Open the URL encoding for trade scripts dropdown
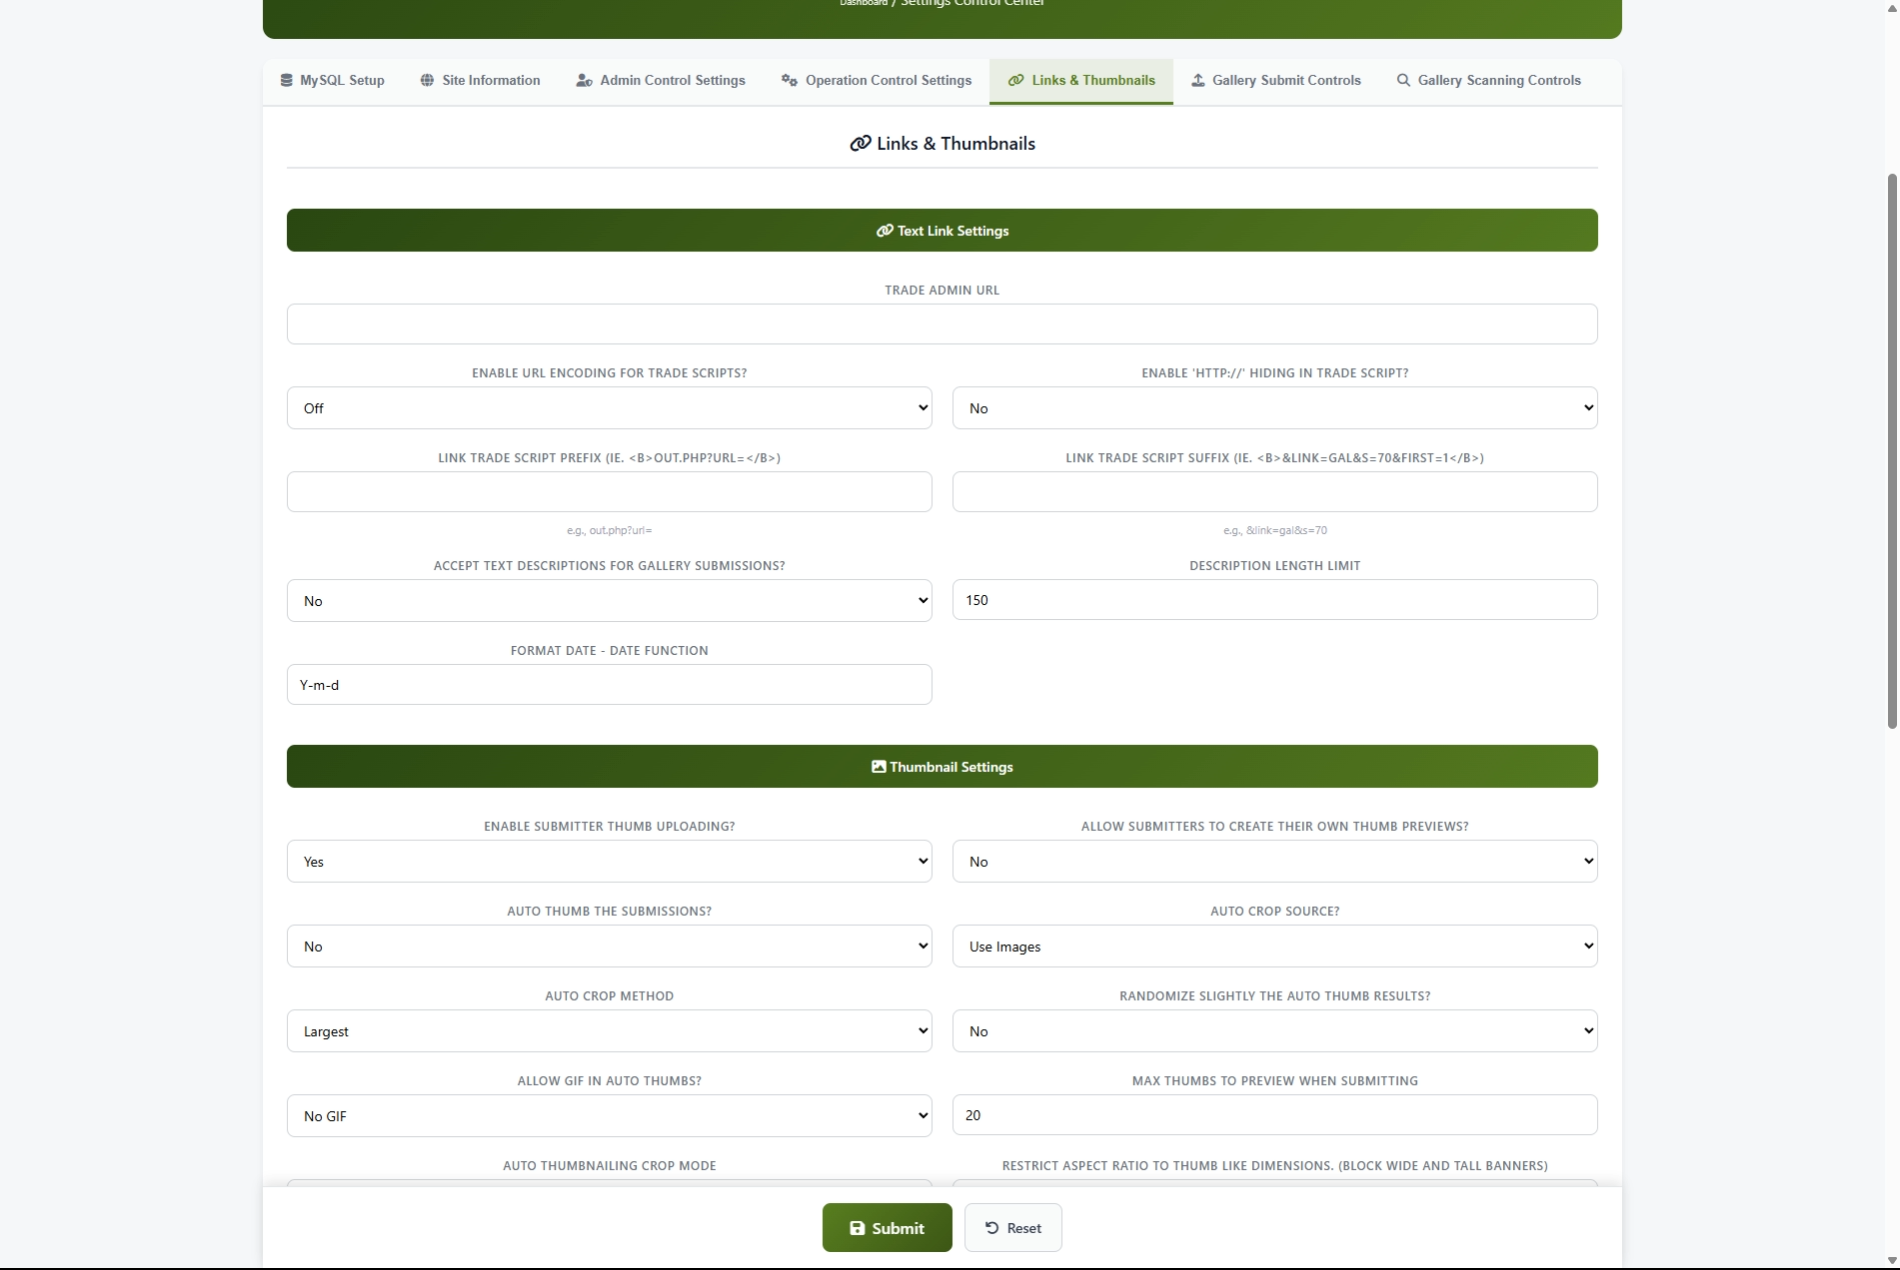This screenshot has height=1270, width=1900. [609, 408]
